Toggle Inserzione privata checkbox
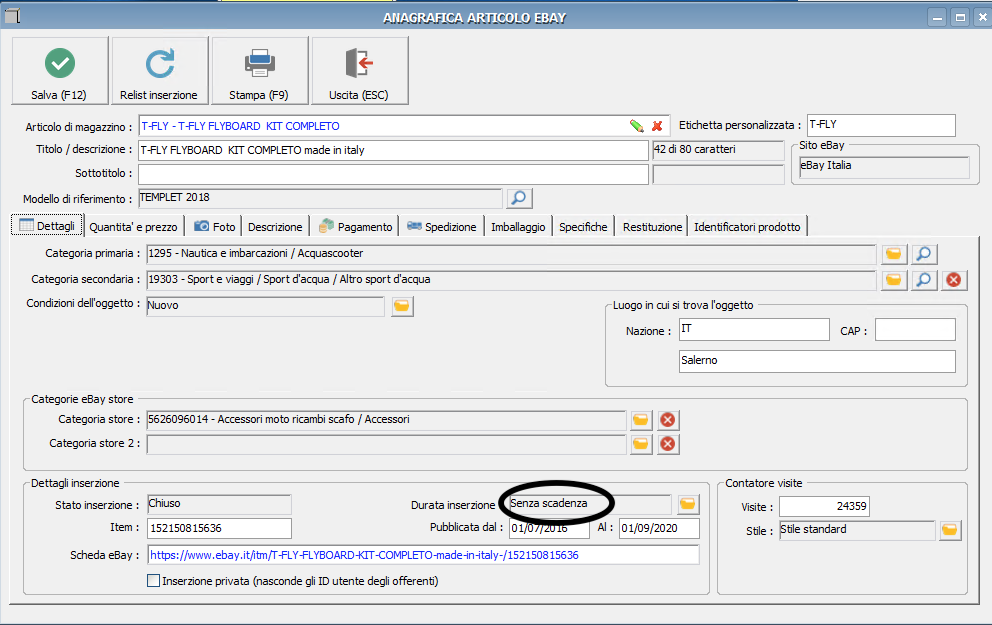The height and width of the screenshot is (625, 992). pyautogui.click(x=153, y=581)
